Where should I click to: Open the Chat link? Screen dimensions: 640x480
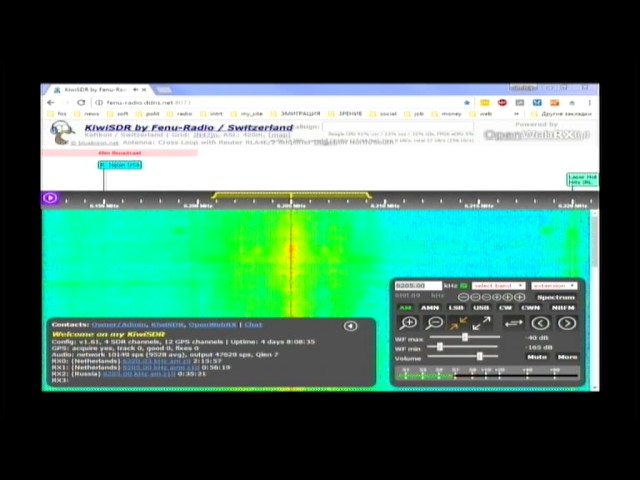click(253, 325)
